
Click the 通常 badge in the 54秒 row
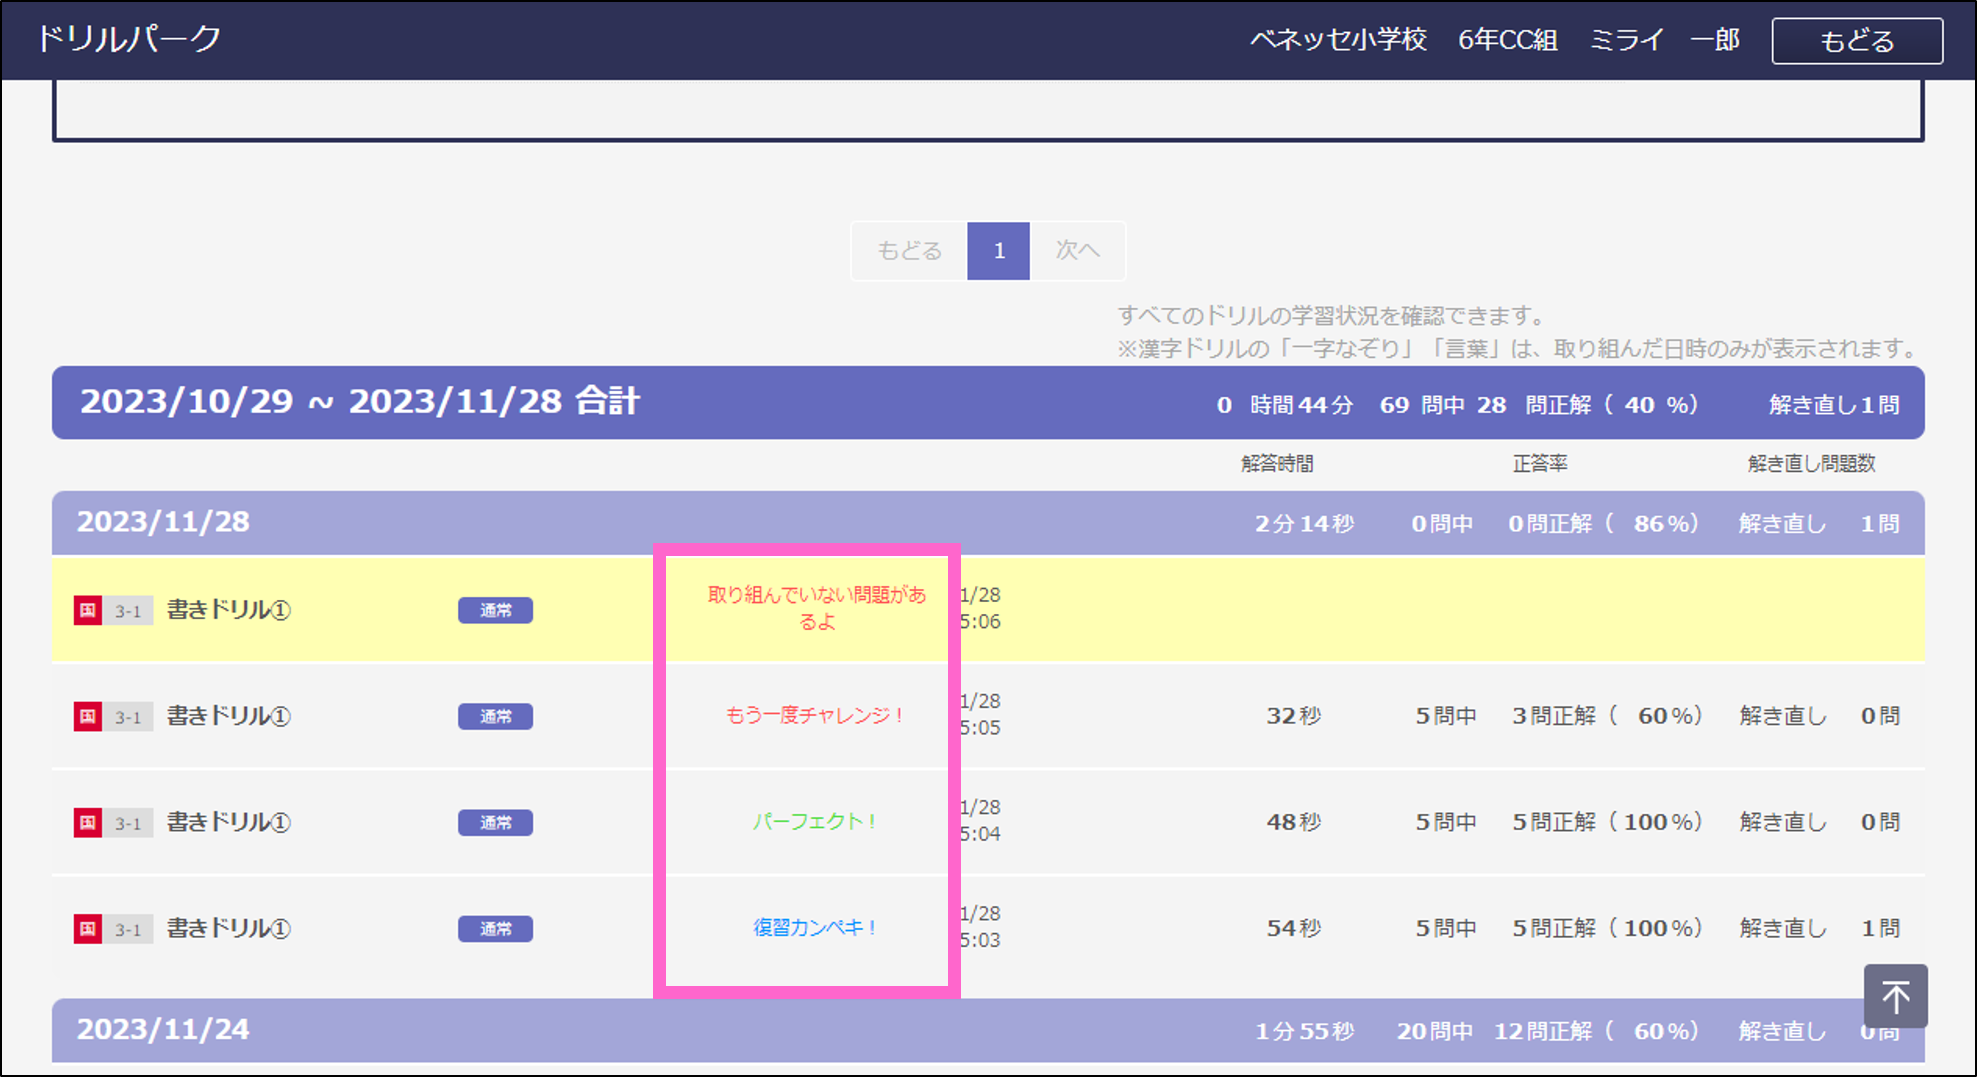pos(495,928)
